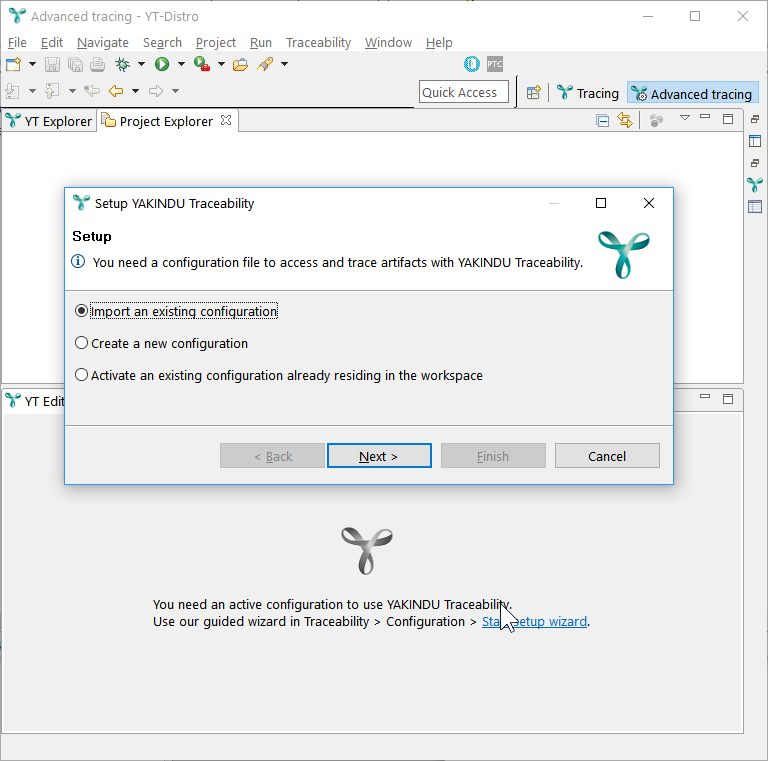Click the YAKINDU icon in right trim
The width and height of the screenshot is (768, 761).
[755, 185]
